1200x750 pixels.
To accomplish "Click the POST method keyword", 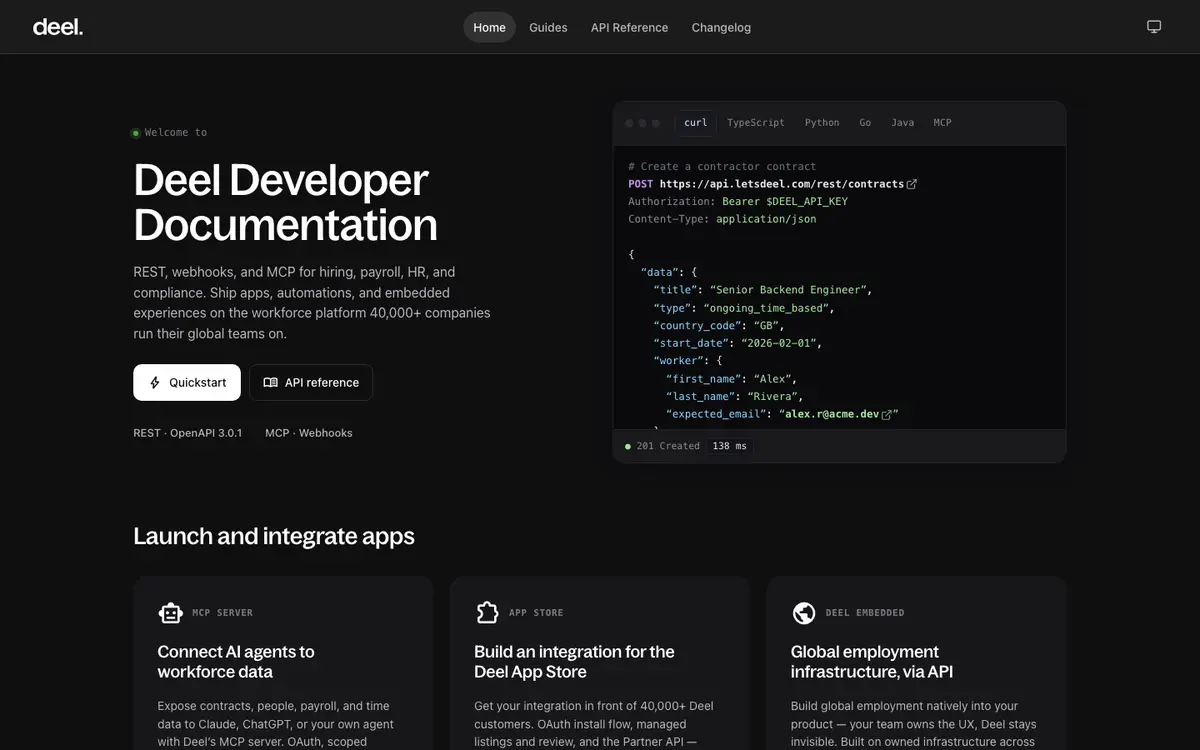I will pyautogui.click(x=641, y=184).
